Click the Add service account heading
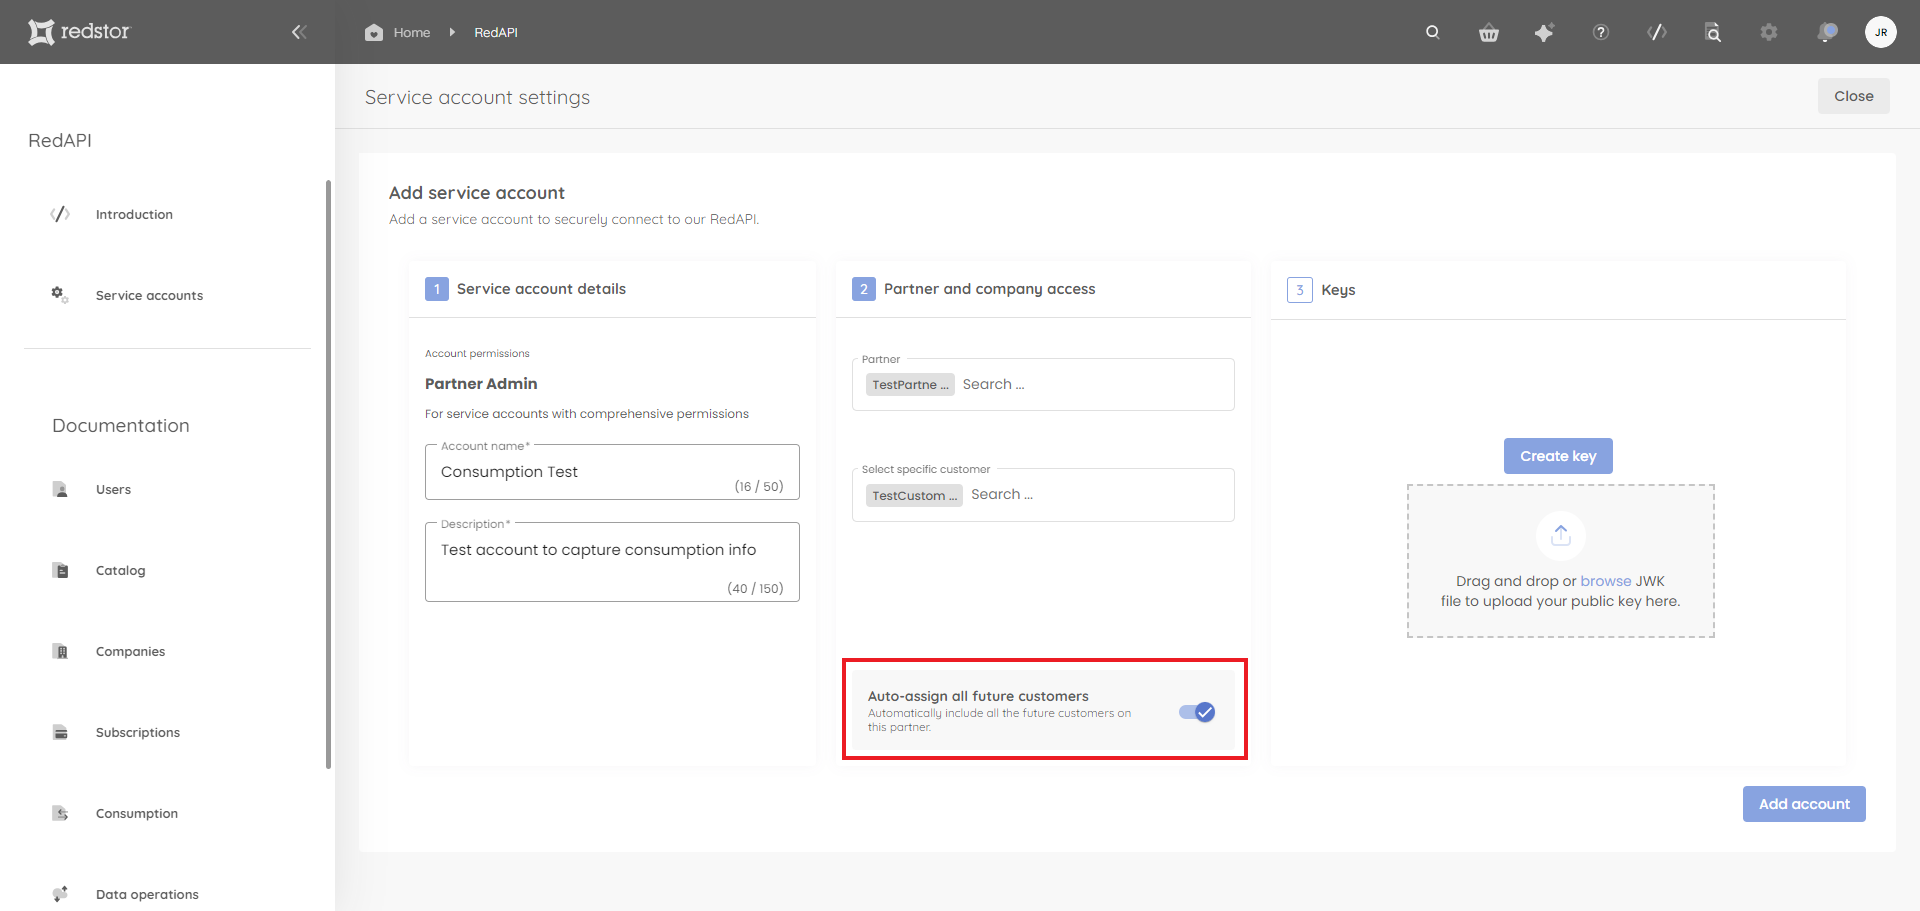The height and width of the screenshot is (911, 1920). click(477, 193)
